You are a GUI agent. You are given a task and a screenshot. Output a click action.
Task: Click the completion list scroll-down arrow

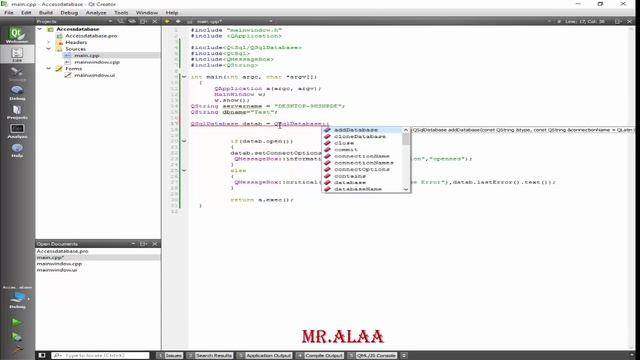point(406,189)
